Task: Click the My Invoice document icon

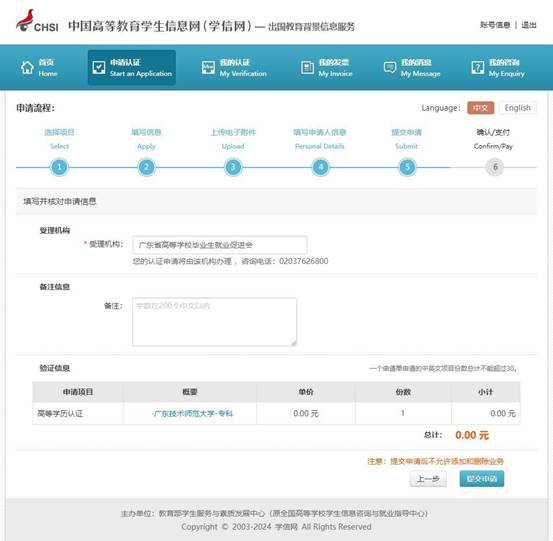Action: tap(307, 67)
